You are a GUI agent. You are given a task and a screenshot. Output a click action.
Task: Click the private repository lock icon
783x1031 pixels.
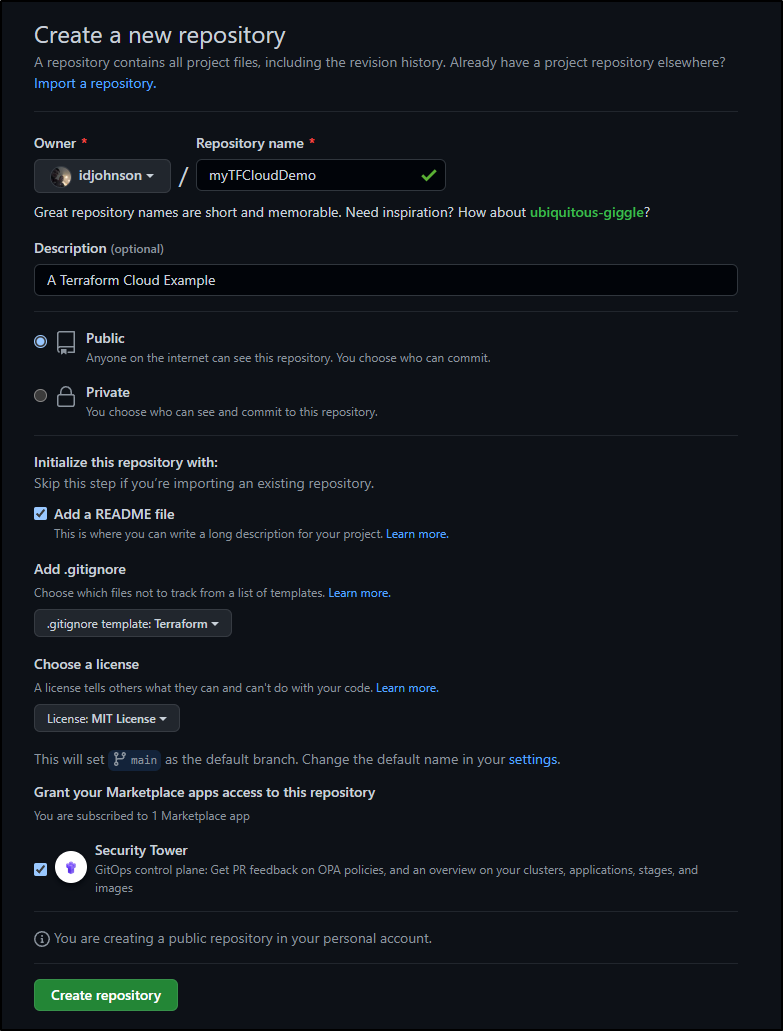click(66, 396)
